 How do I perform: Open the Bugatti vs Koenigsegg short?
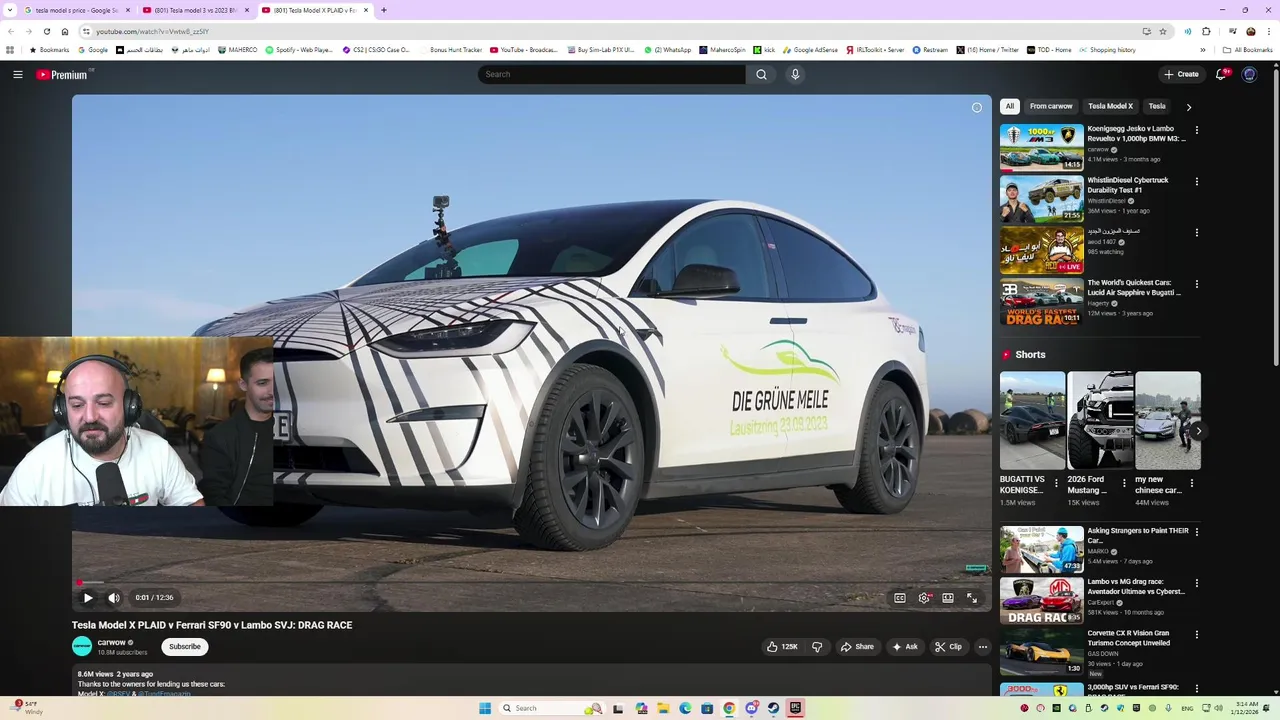pyautogui.click(x=1032, y=421)
